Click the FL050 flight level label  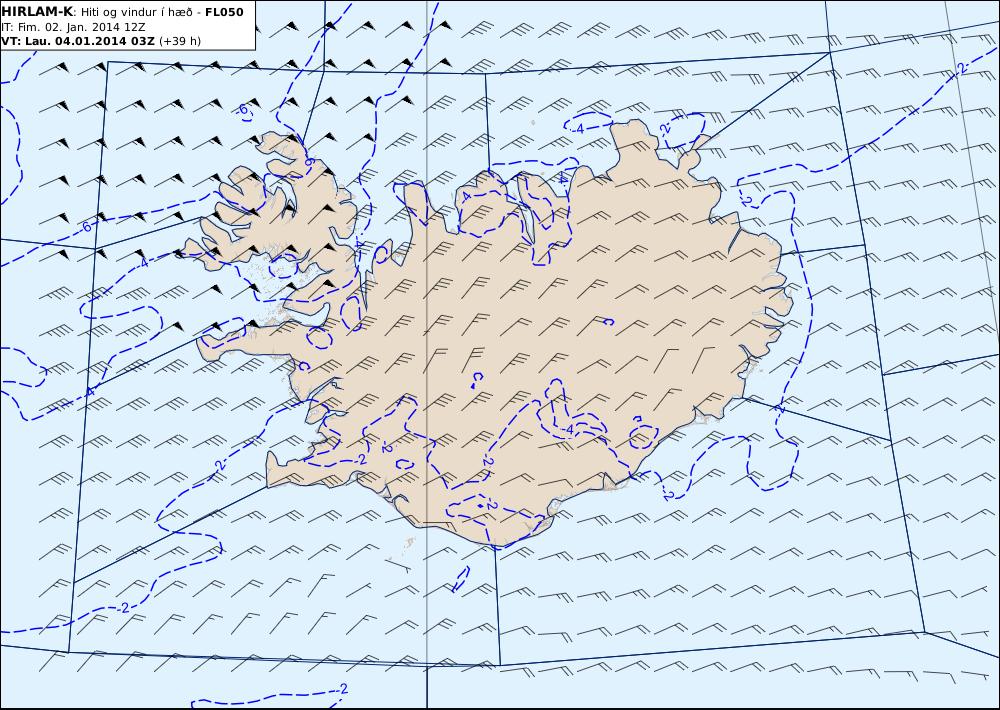pyautogui.click(x=224, y=12)
